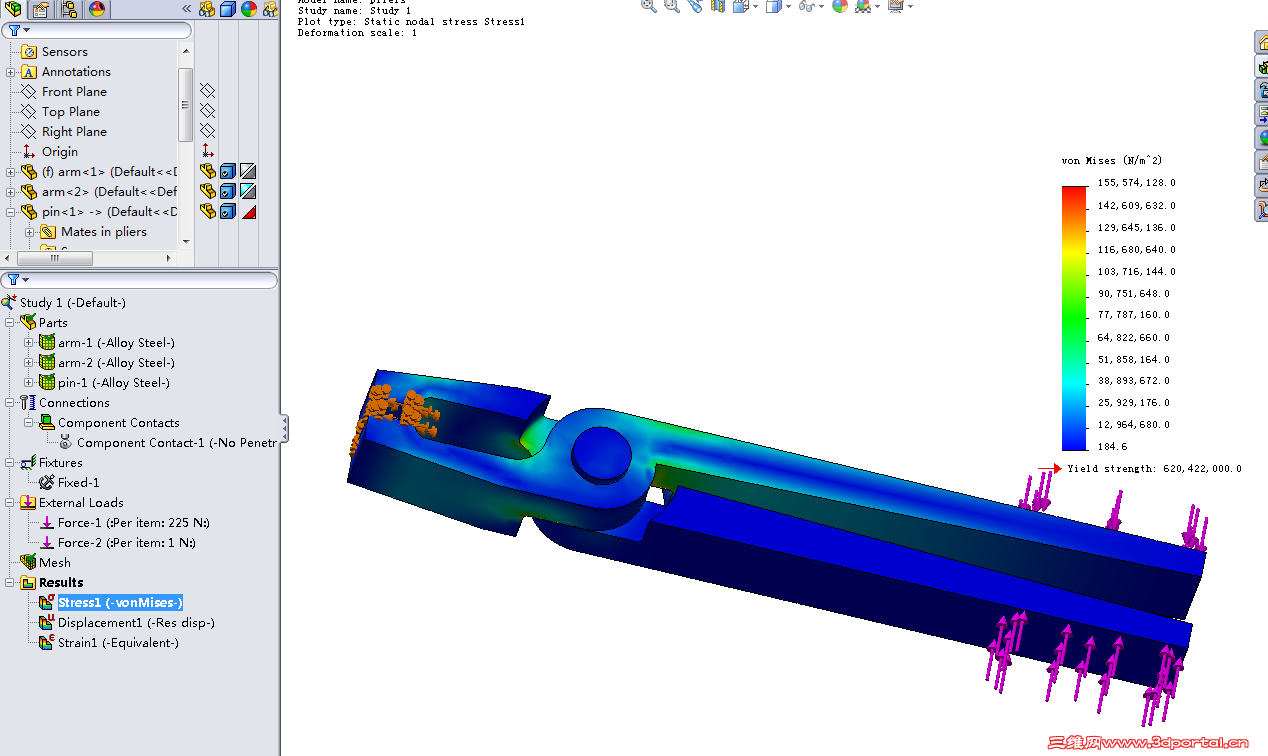
Task: Select the Top Plane item
Action: point(71,112)
